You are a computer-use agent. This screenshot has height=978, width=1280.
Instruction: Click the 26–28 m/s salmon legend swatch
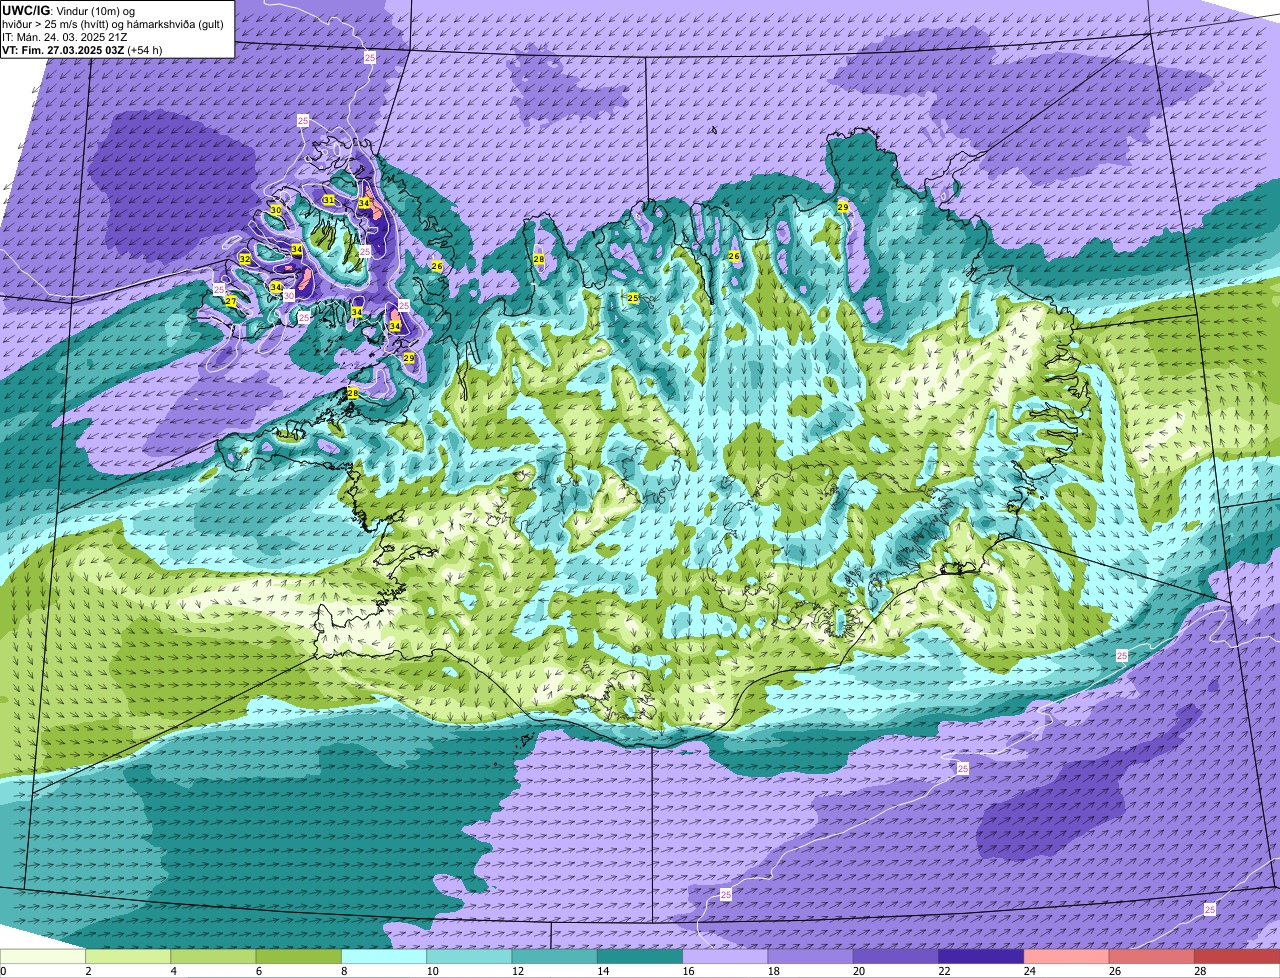(x=1152, y=956)
